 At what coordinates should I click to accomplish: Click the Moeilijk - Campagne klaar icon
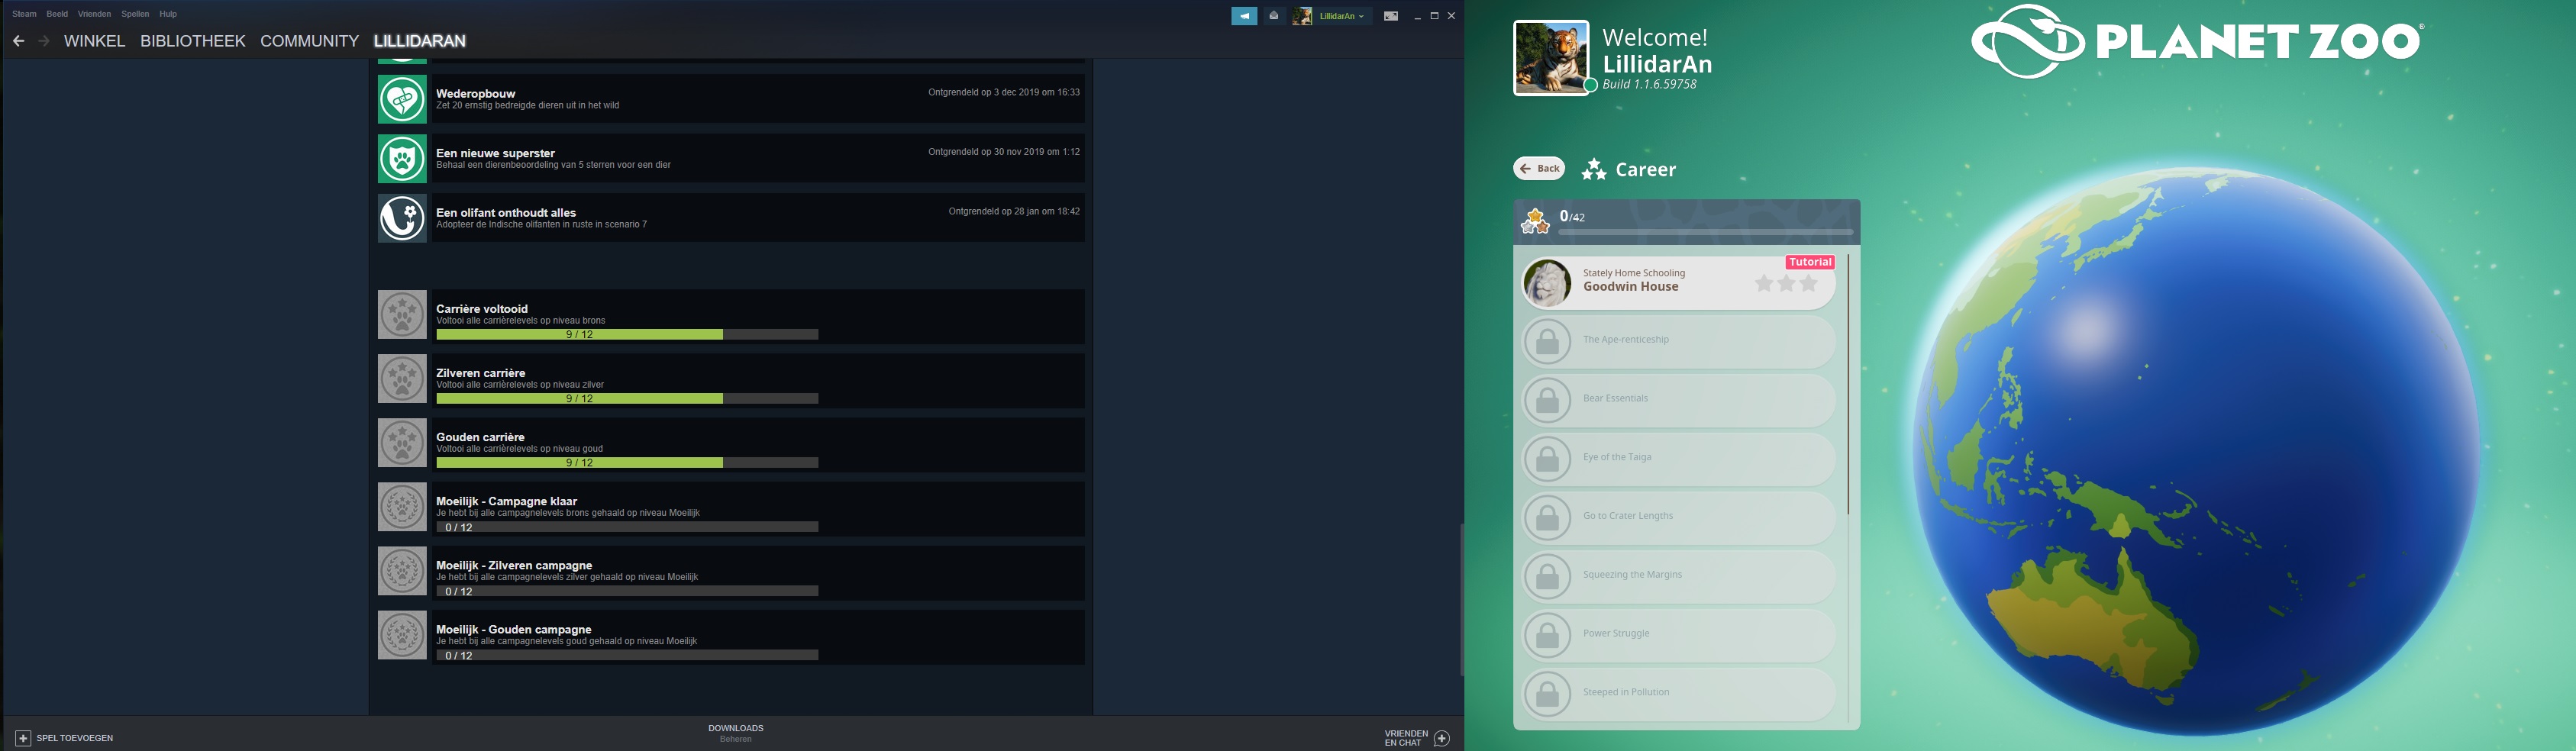tap(402, 507)
